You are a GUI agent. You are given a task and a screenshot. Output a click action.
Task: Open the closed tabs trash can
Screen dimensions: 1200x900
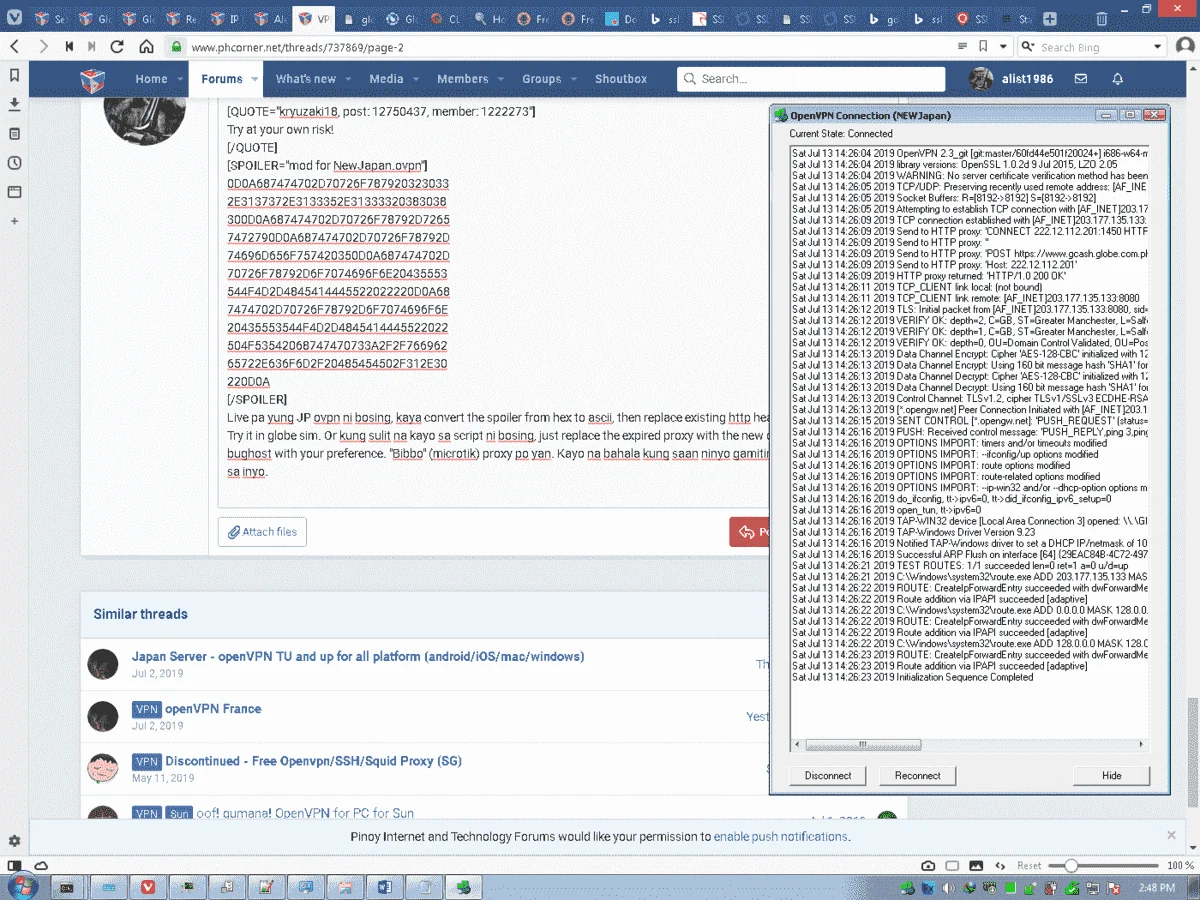click(x=1101, y=18)
